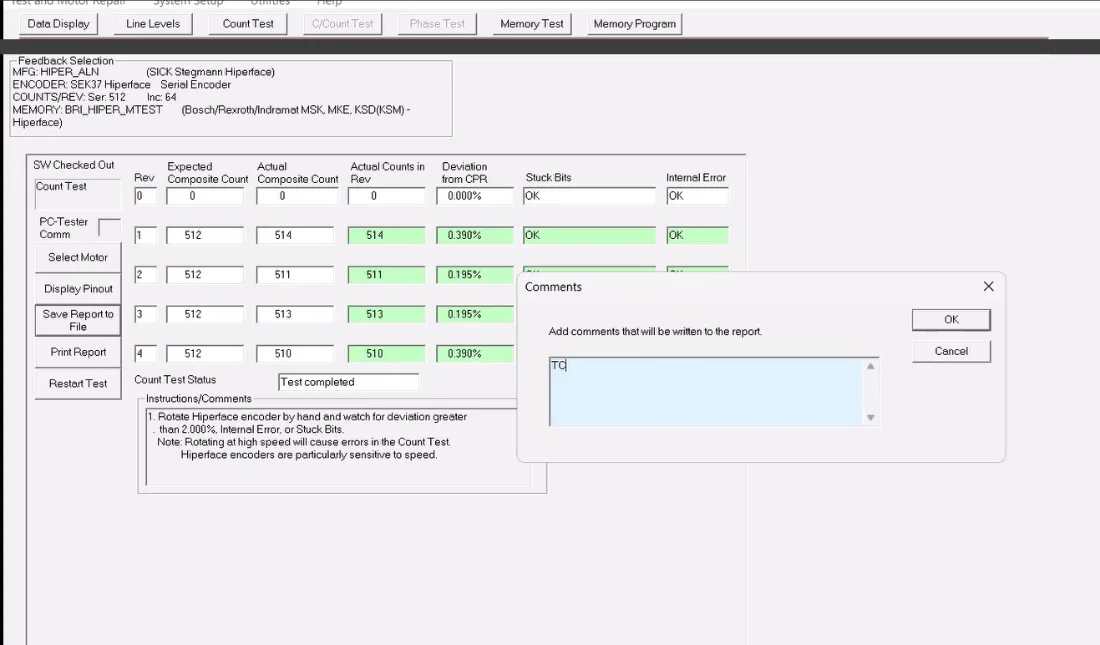Select the Count Test tab button
The image size is (1100, 645).
pyautogui.click(x=248, y=24)
